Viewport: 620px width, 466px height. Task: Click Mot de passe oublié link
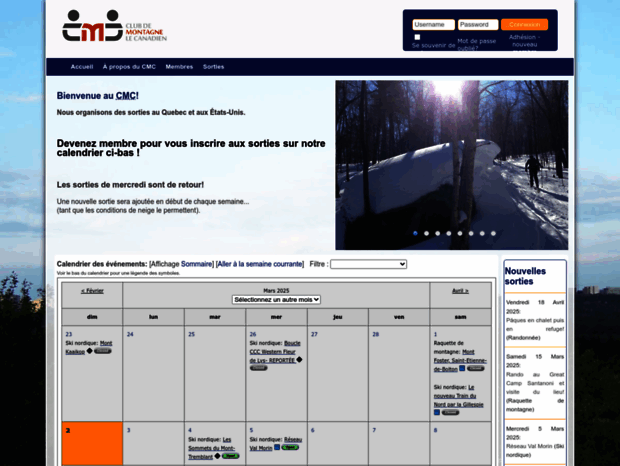coord(476,44)
